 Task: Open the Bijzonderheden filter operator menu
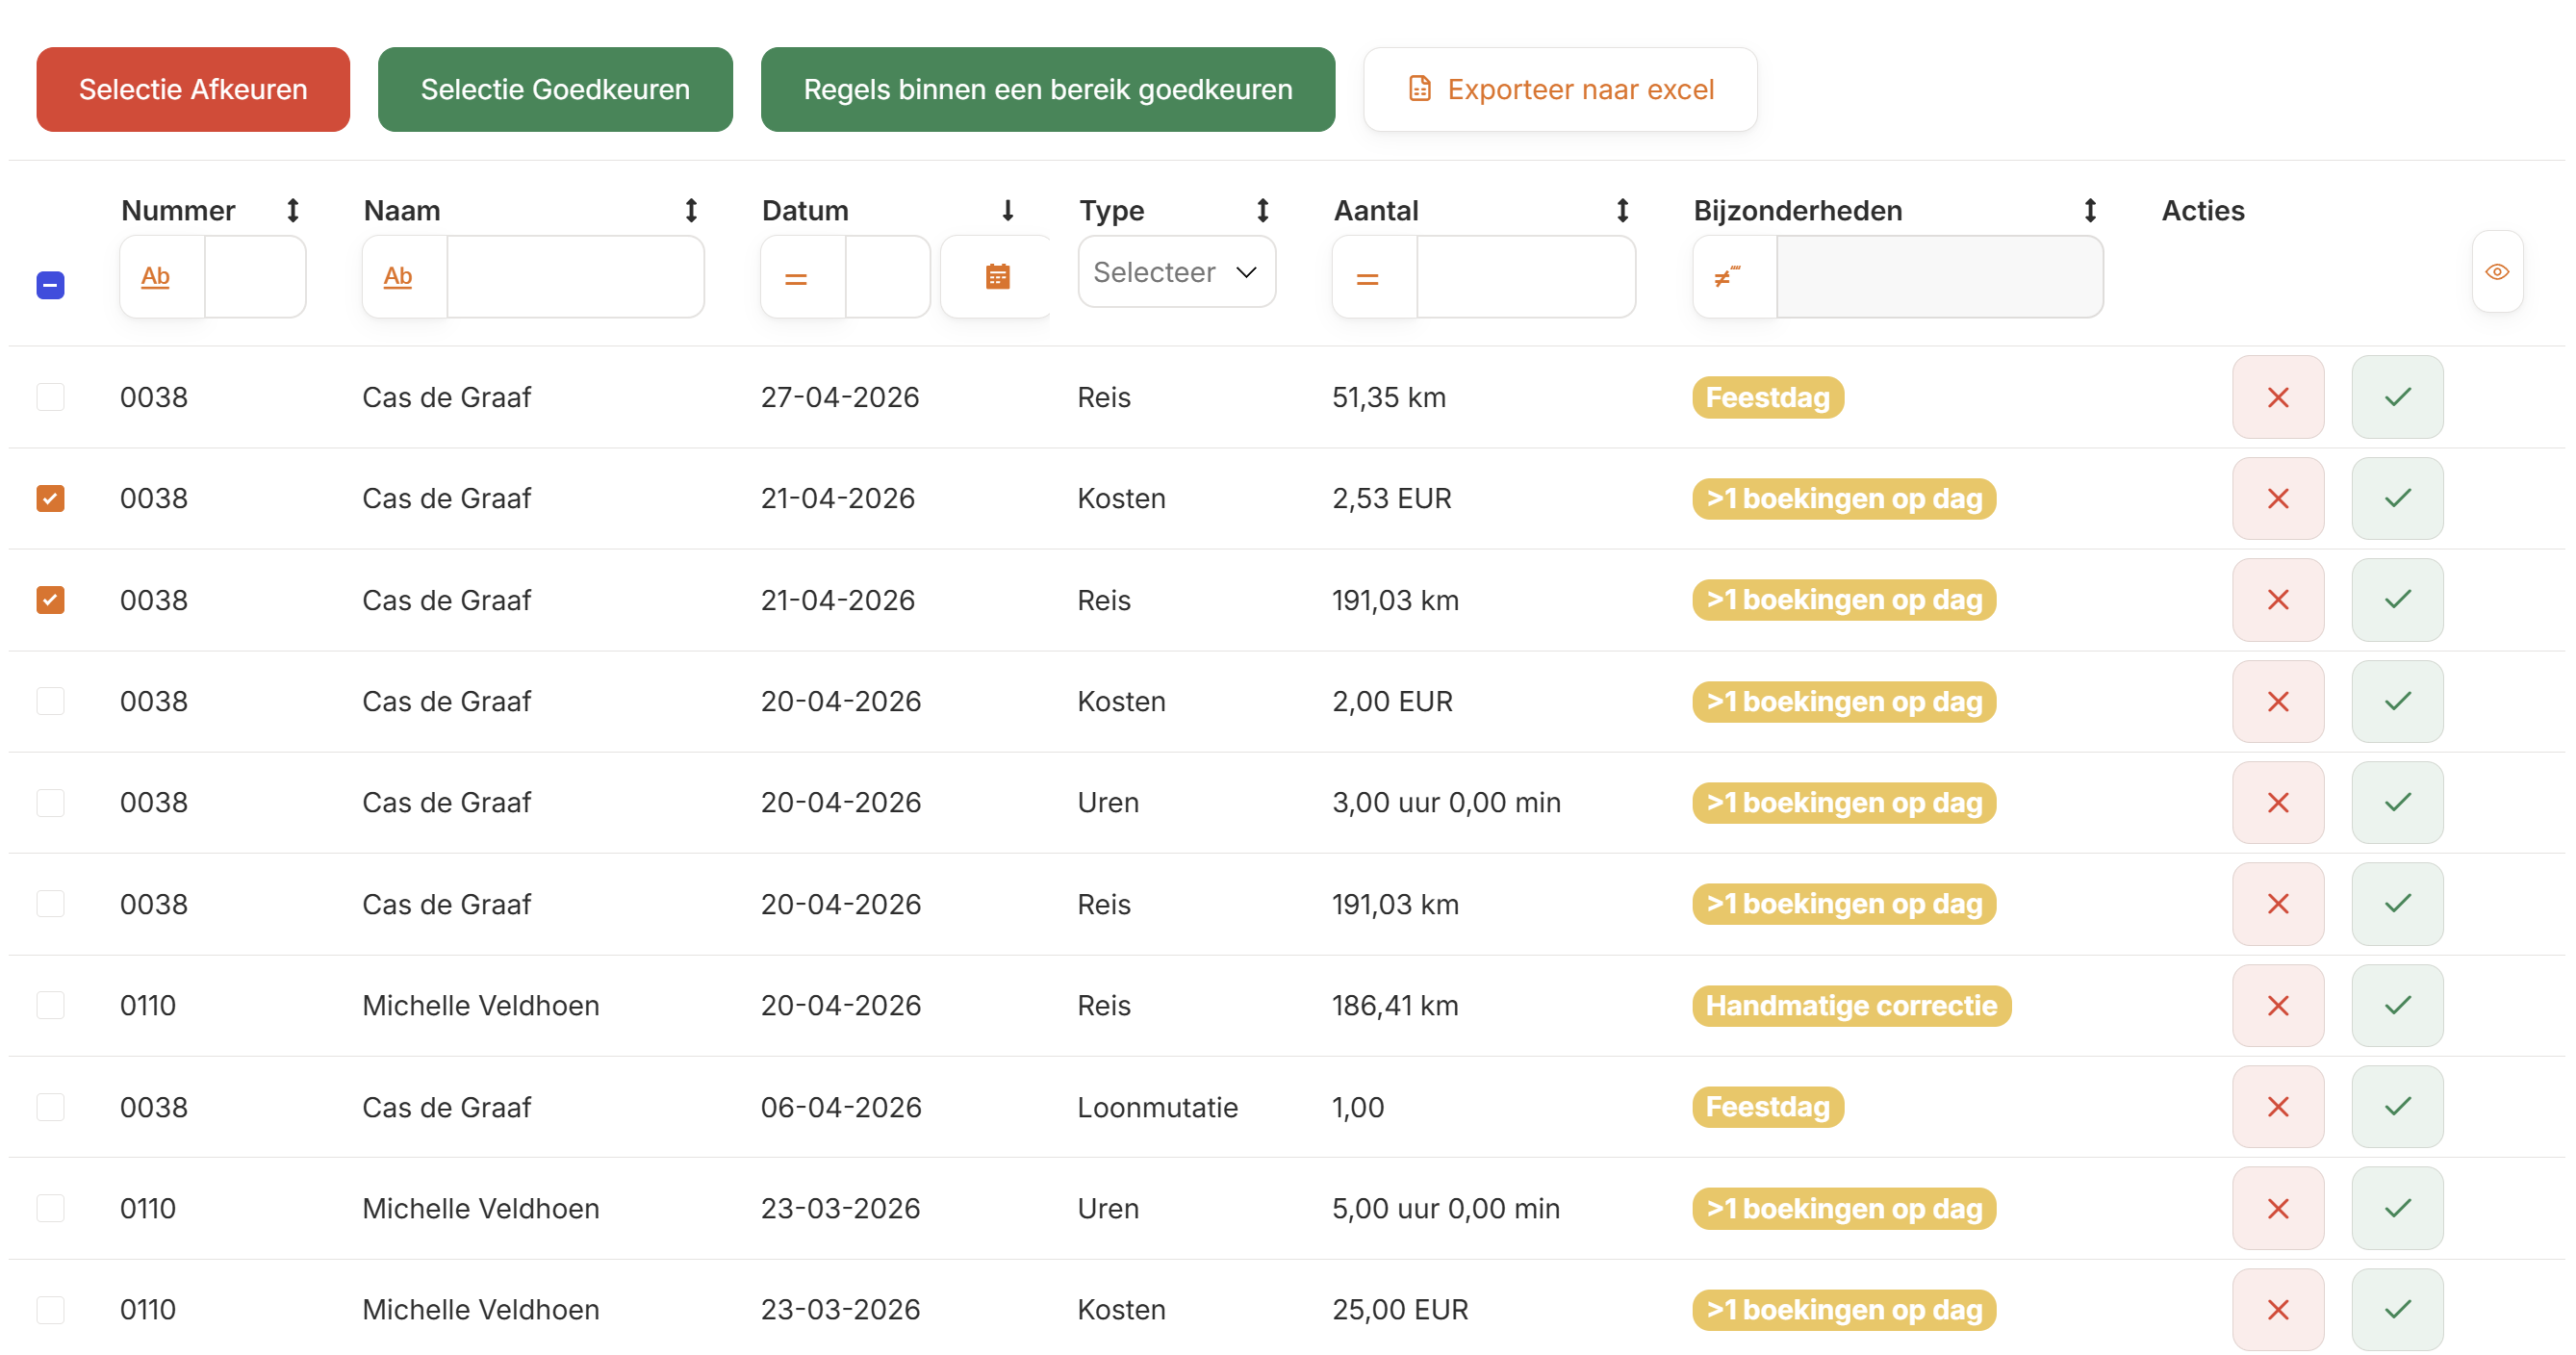tap(1734, 277)
